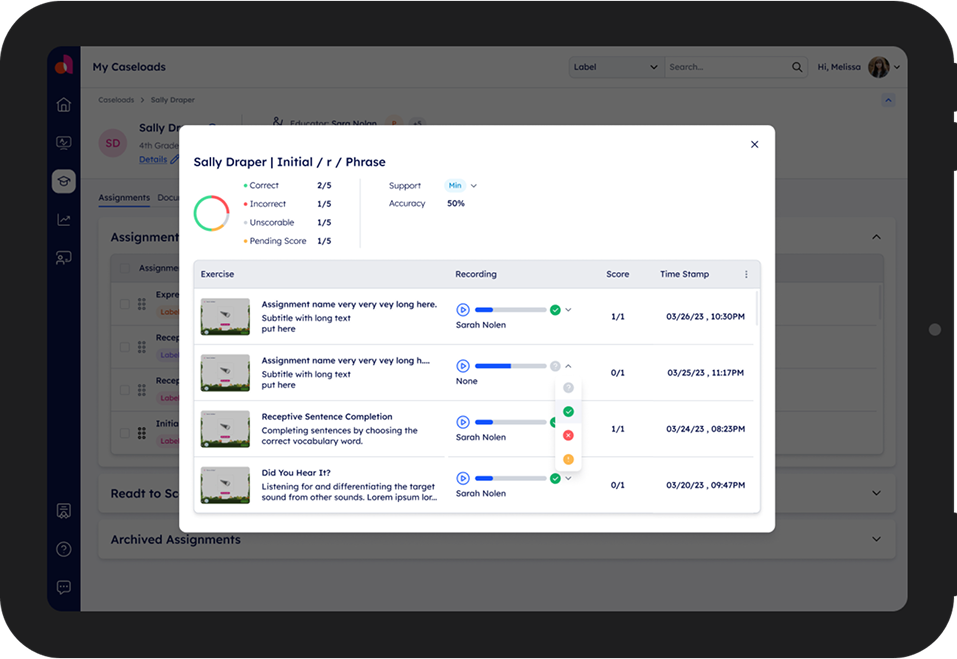Viewport: 957px width, 659px height.
Task: Check the first assignment row checkbox
Action: [x=125, y=304]
